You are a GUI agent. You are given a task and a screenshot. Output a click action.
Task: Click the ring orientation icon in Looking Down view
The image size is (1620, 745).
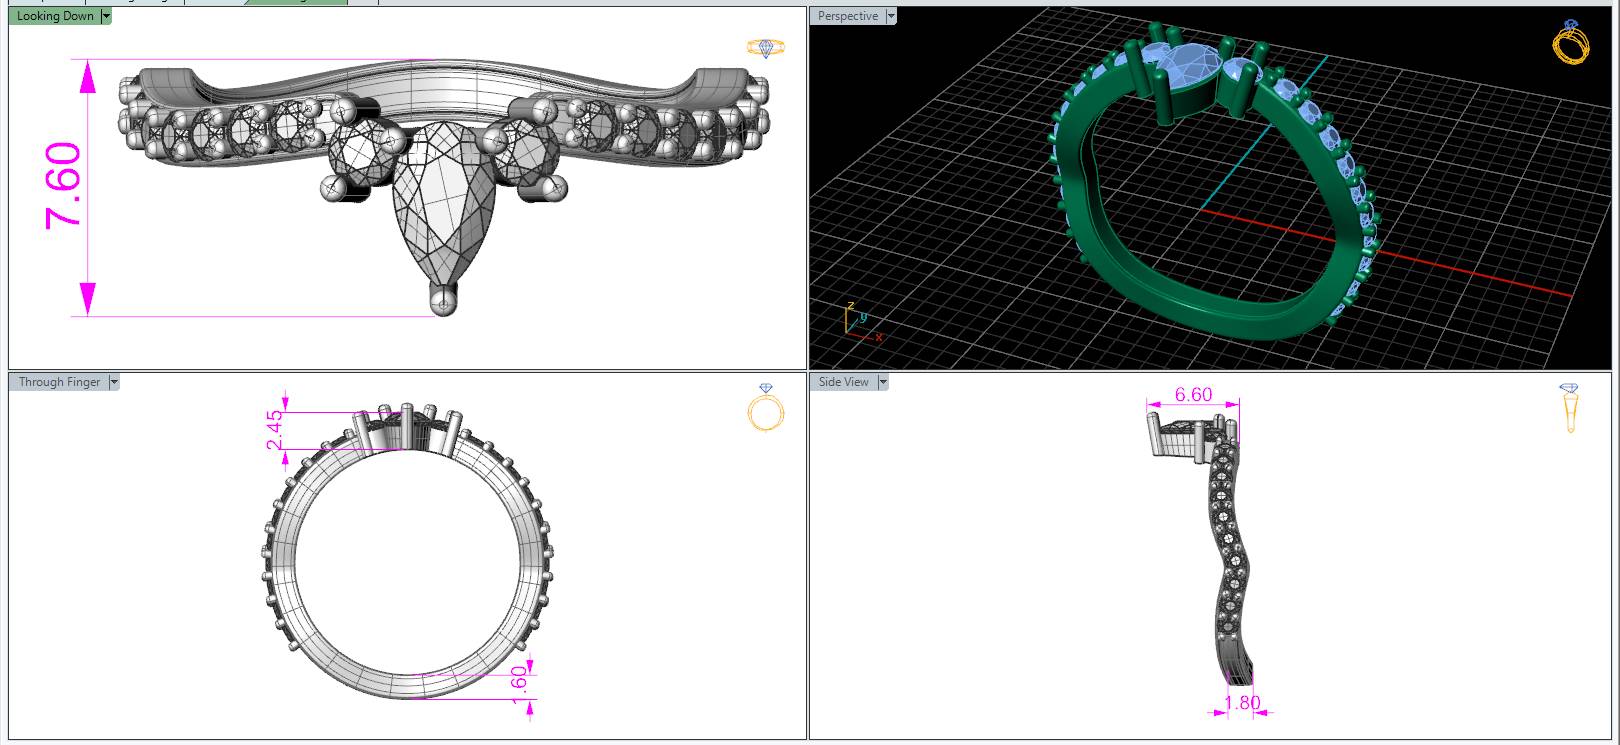pyautogui.click(x=766, y=47)
